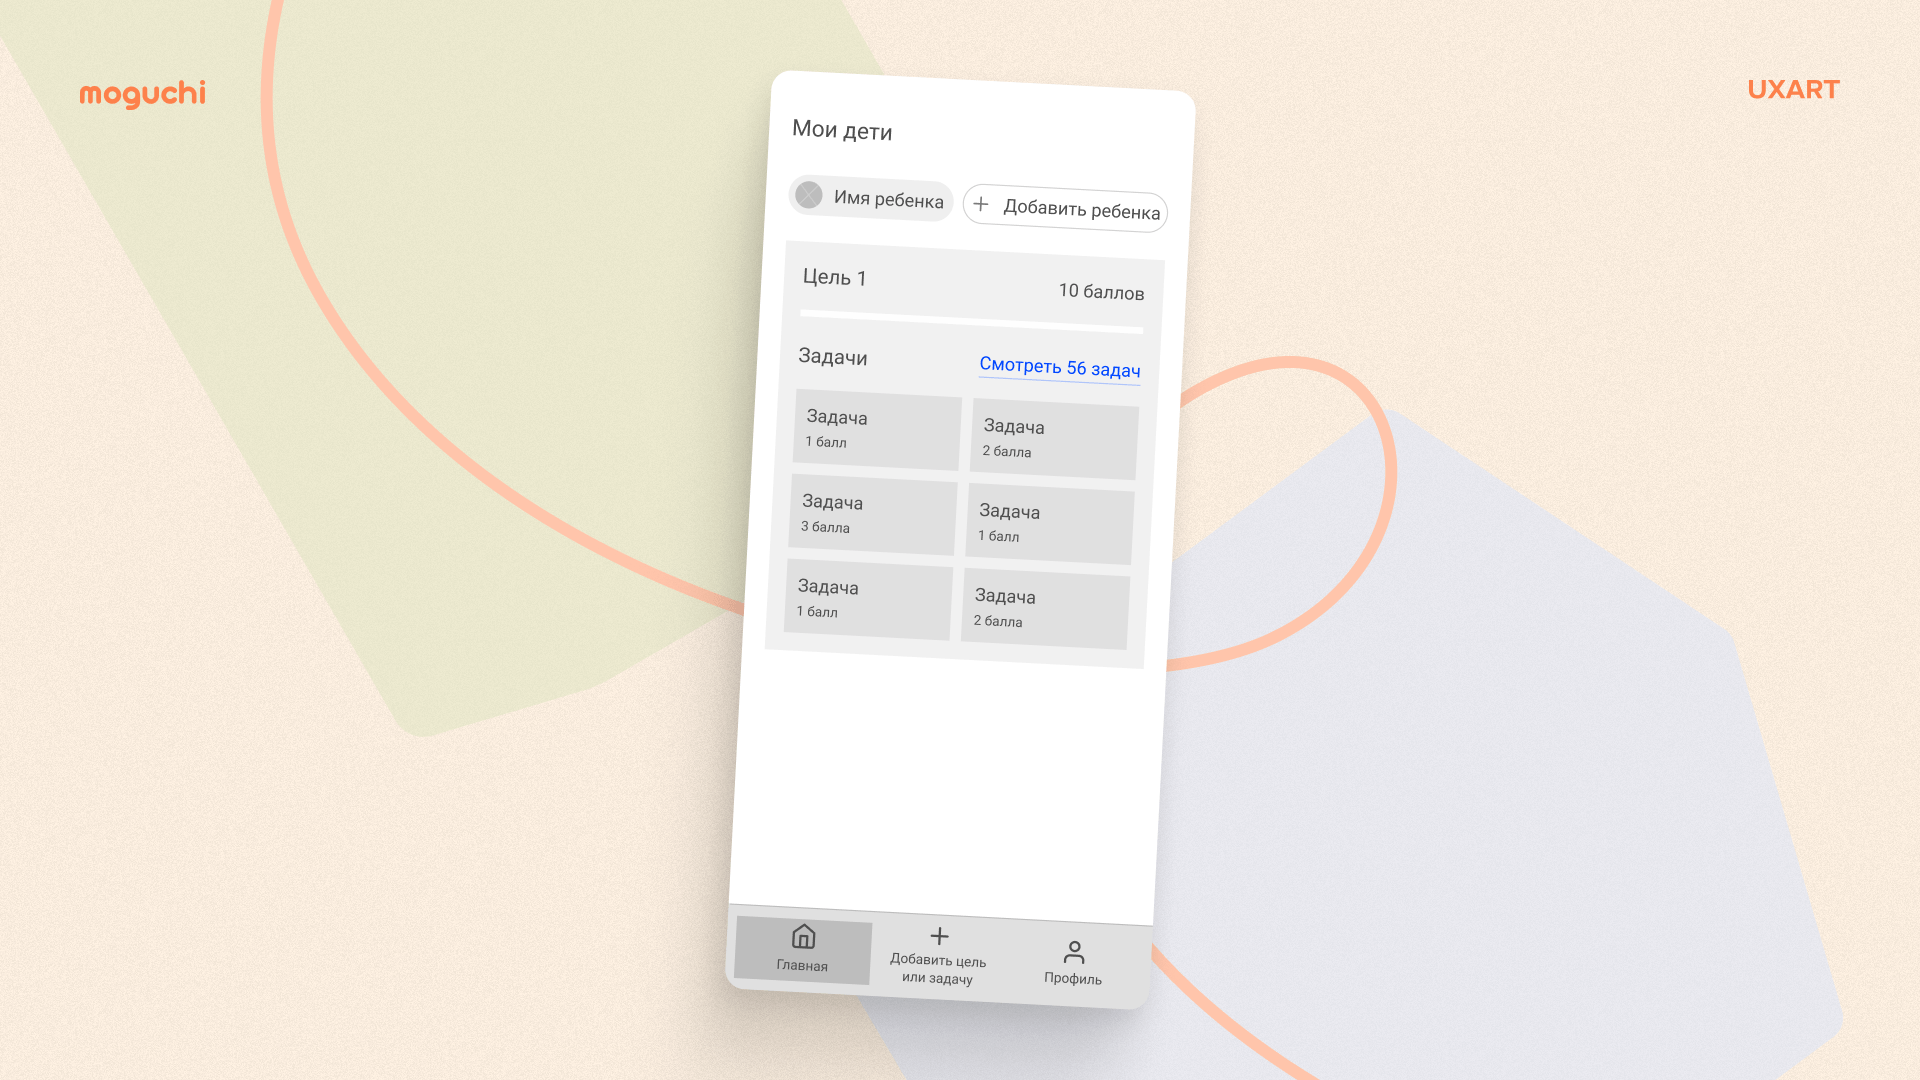Click the 'Цель 1' progress bar
This screenshot has width=1920, height=1080.
point(971,321)
